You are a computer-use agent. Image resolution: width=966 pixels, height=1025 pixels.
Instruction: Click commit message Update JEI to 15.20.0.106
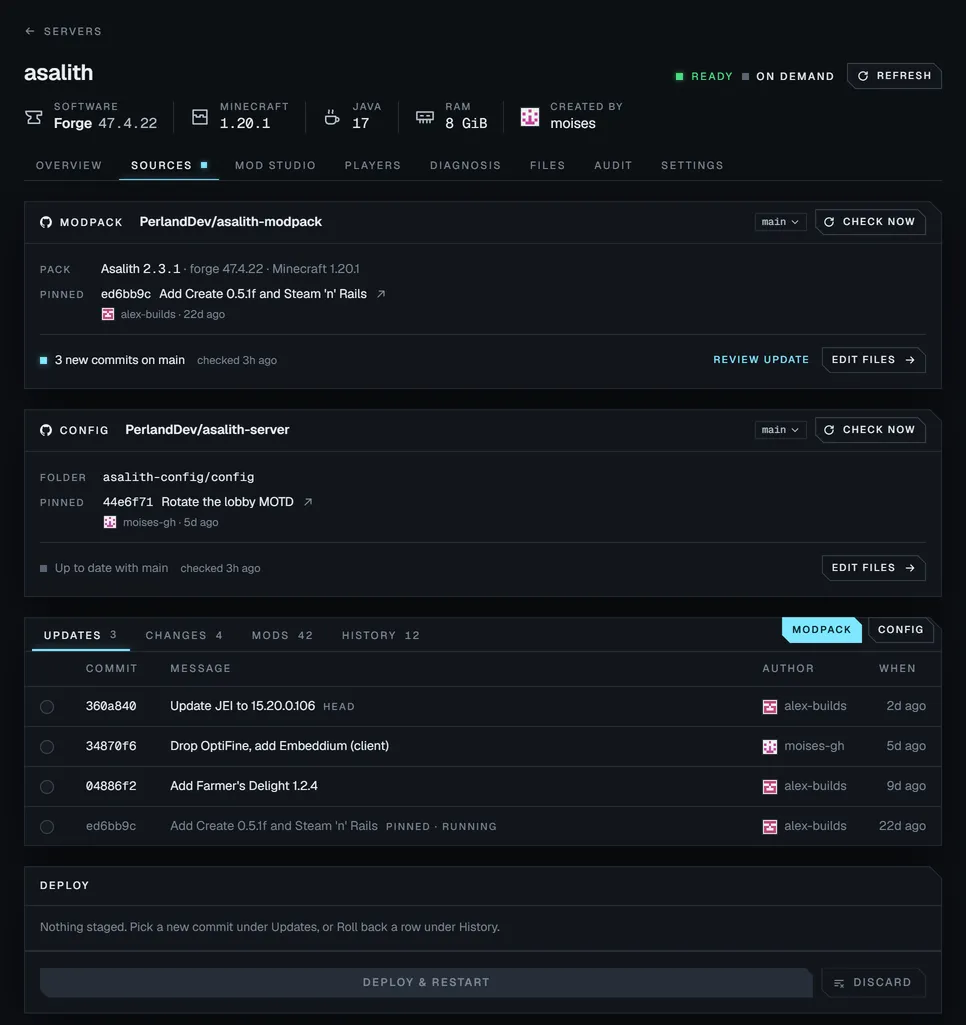242,706
